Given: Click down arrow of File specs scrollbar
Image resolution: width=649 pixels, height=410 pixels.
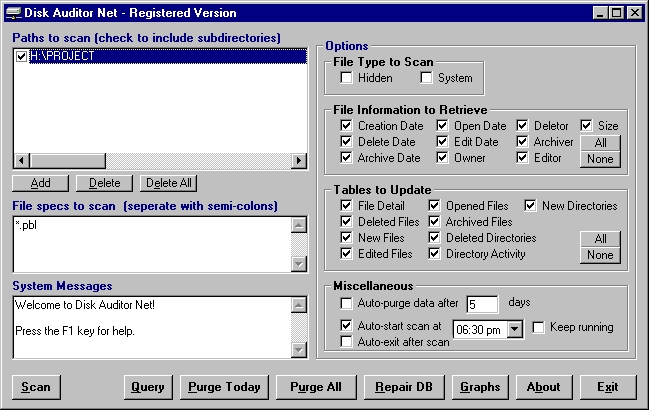Looking at the screenshot, I should click(299, 264).
